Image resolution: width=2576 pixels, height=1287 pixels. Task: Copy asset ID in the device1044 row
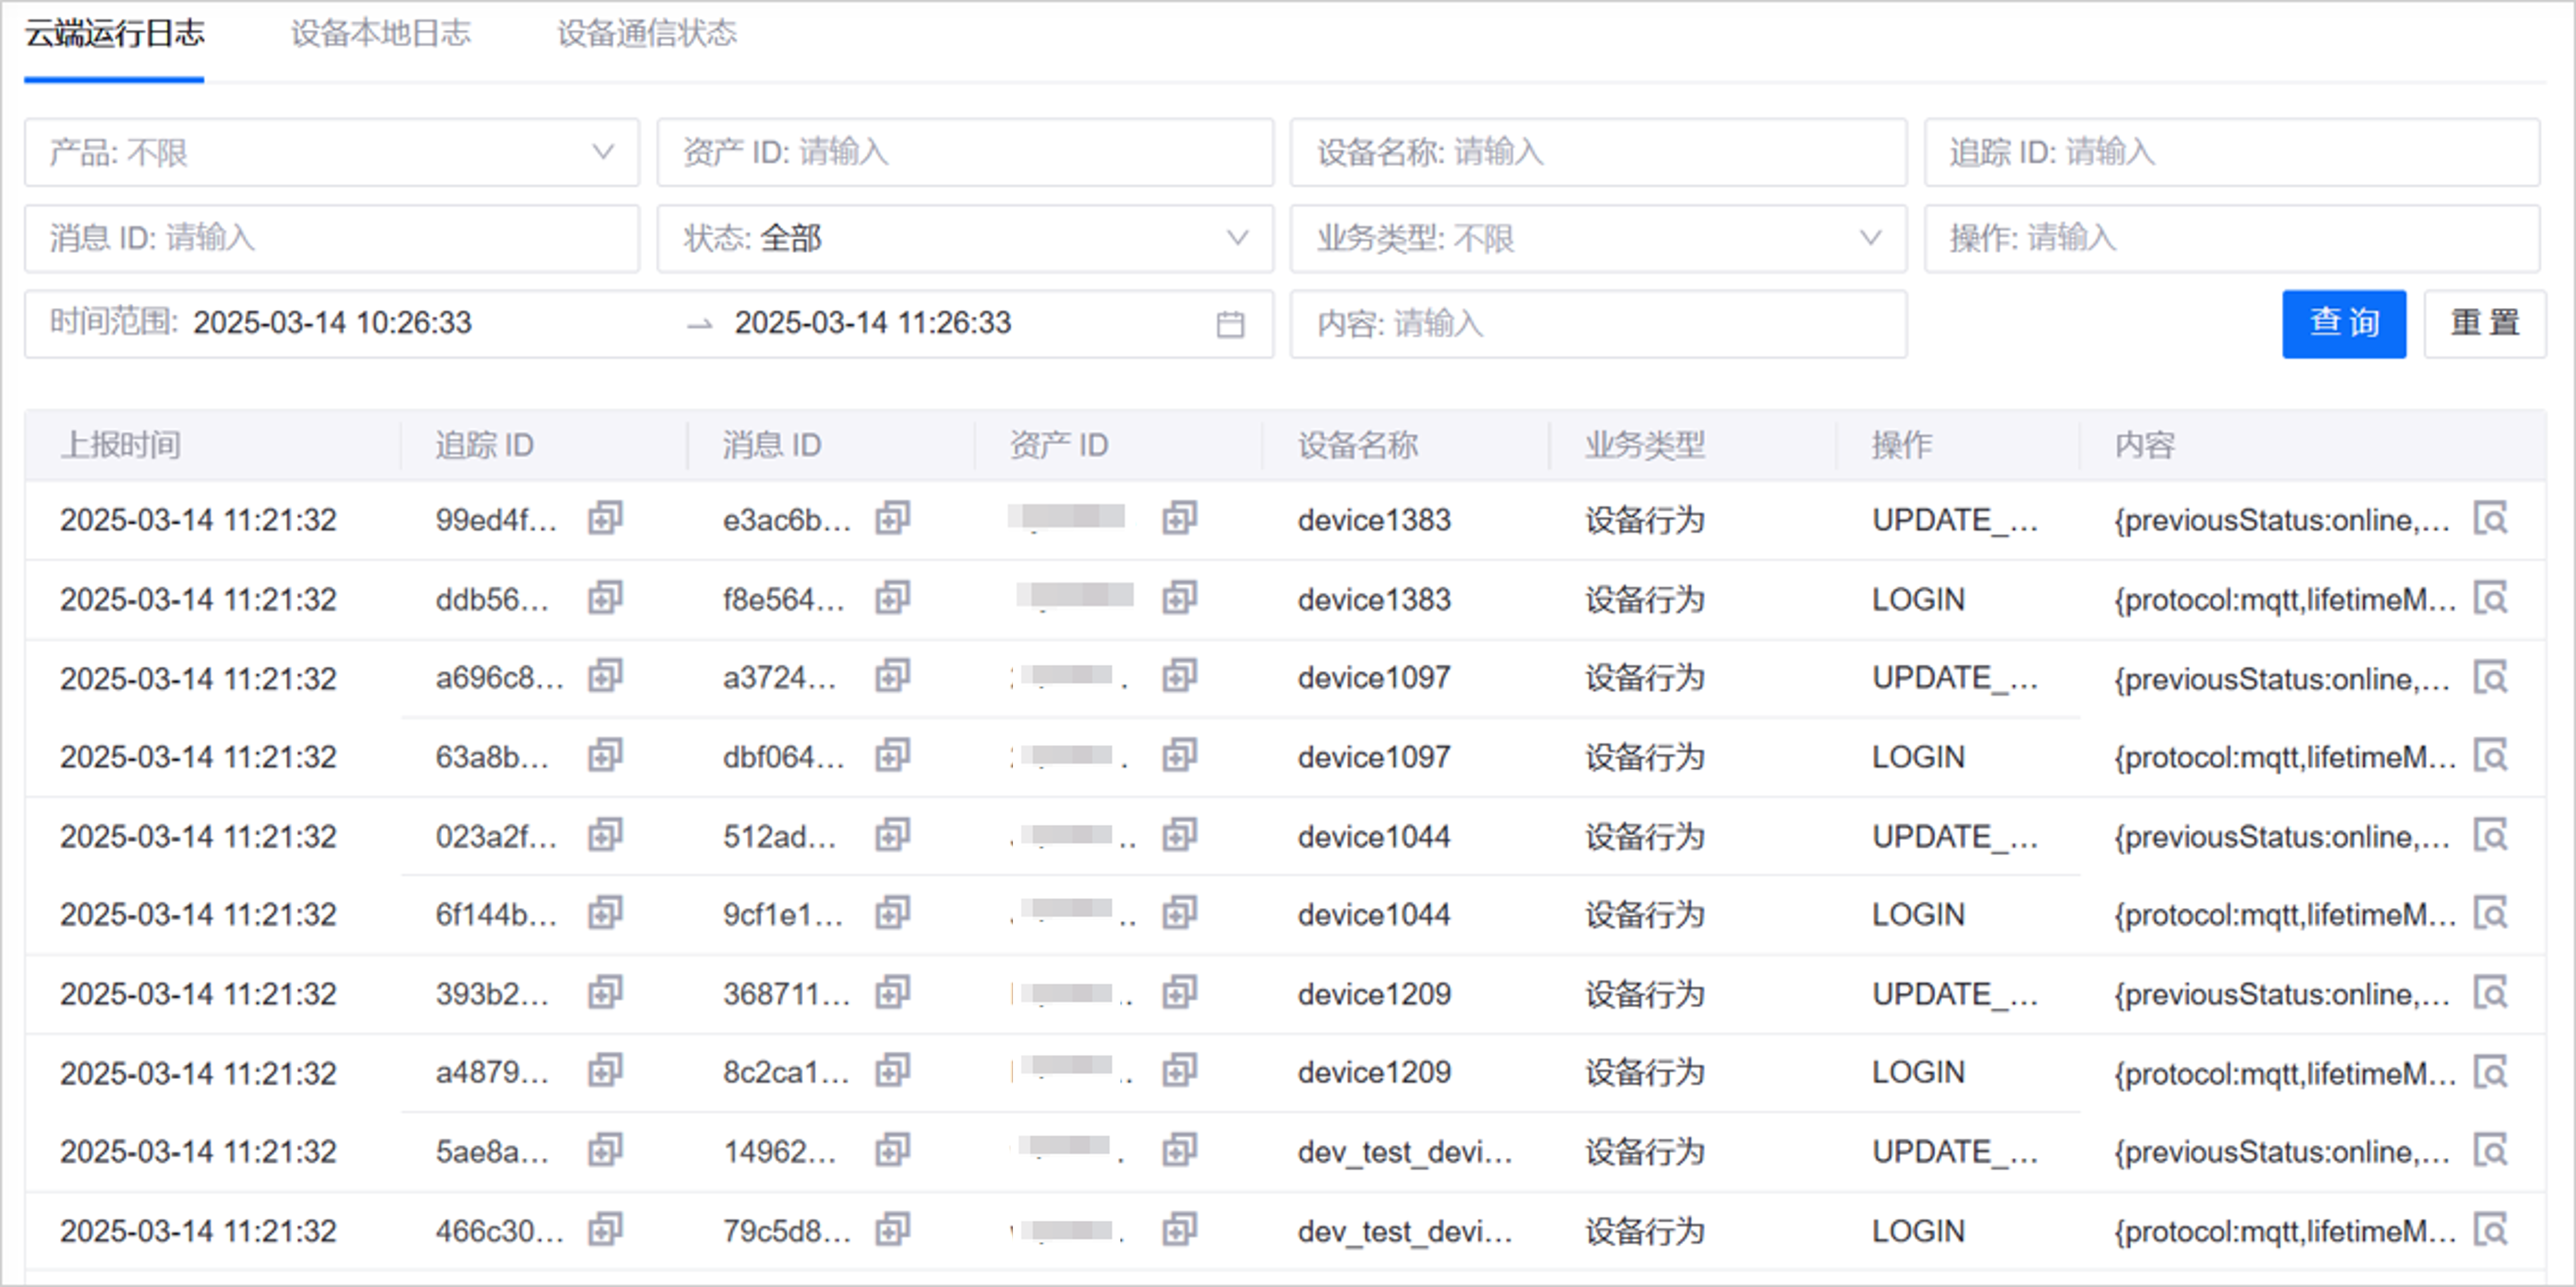(1178, 837)
